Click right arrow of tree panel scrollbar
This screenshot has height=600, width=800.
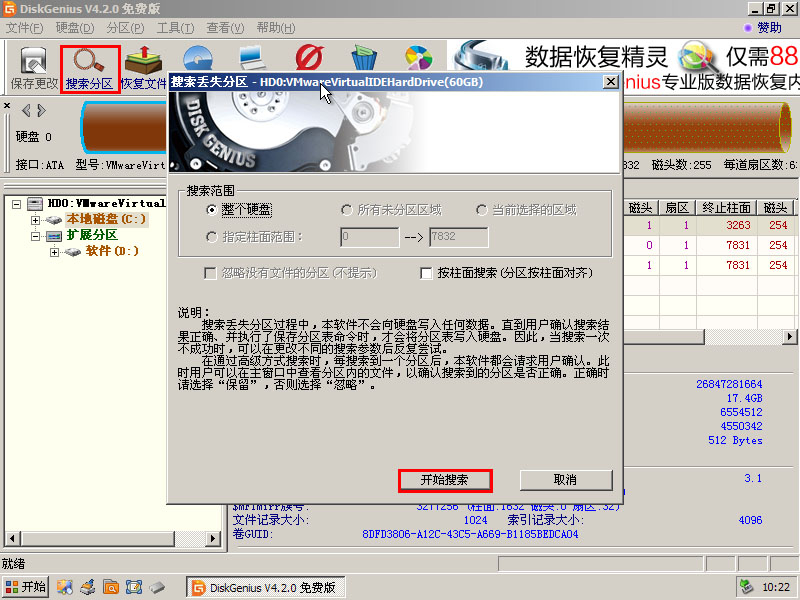214,538
